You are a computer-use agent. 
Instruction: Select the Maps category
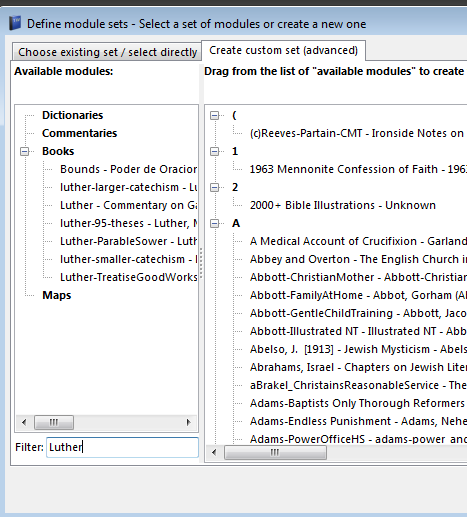tap(57, 295)
